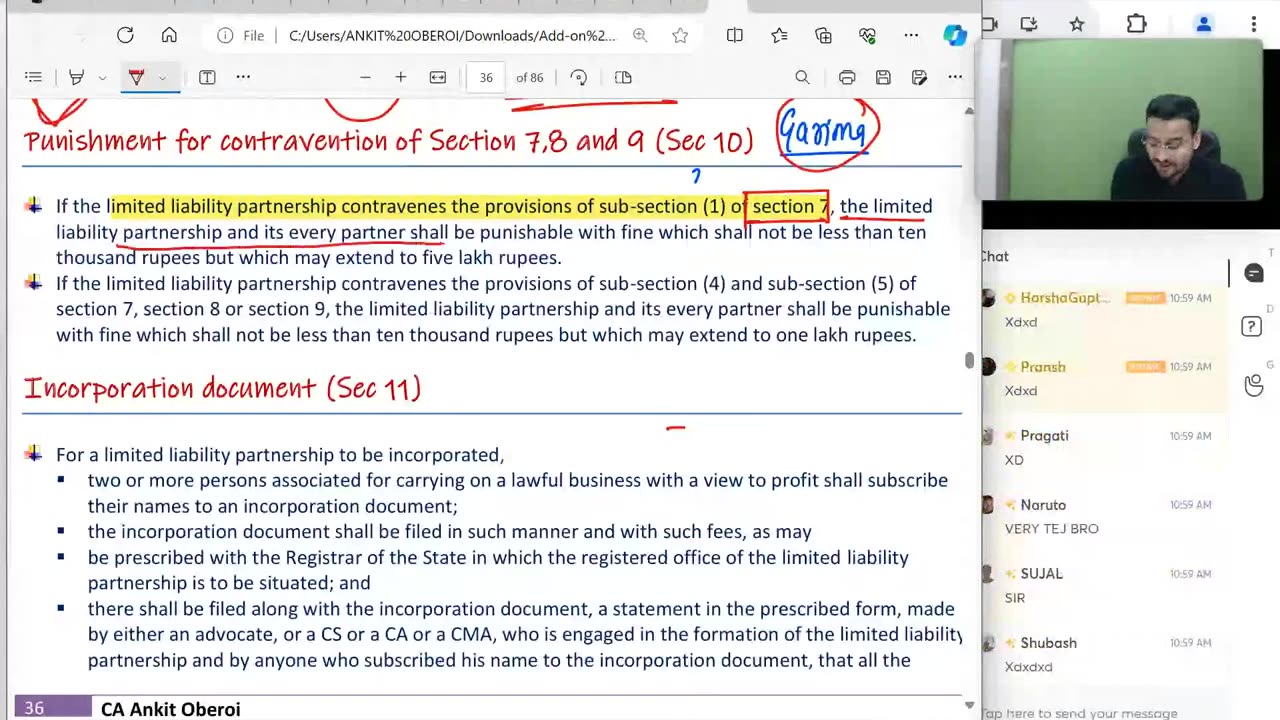Image resolution: width=1280 pixels, height=720 pixels.
Task: Open the Copilot sidebar
Action: tap(955, 35)
